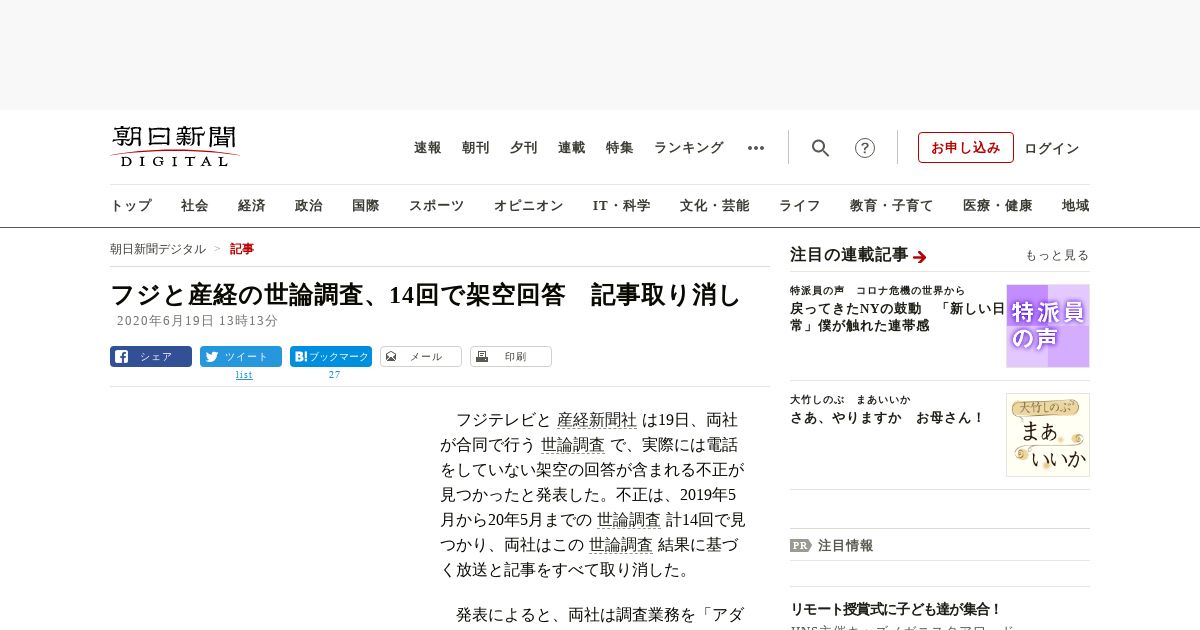
Task: Click the 記事 breadcrumb link
Action: pyautogui.click(x=242, y=249)
